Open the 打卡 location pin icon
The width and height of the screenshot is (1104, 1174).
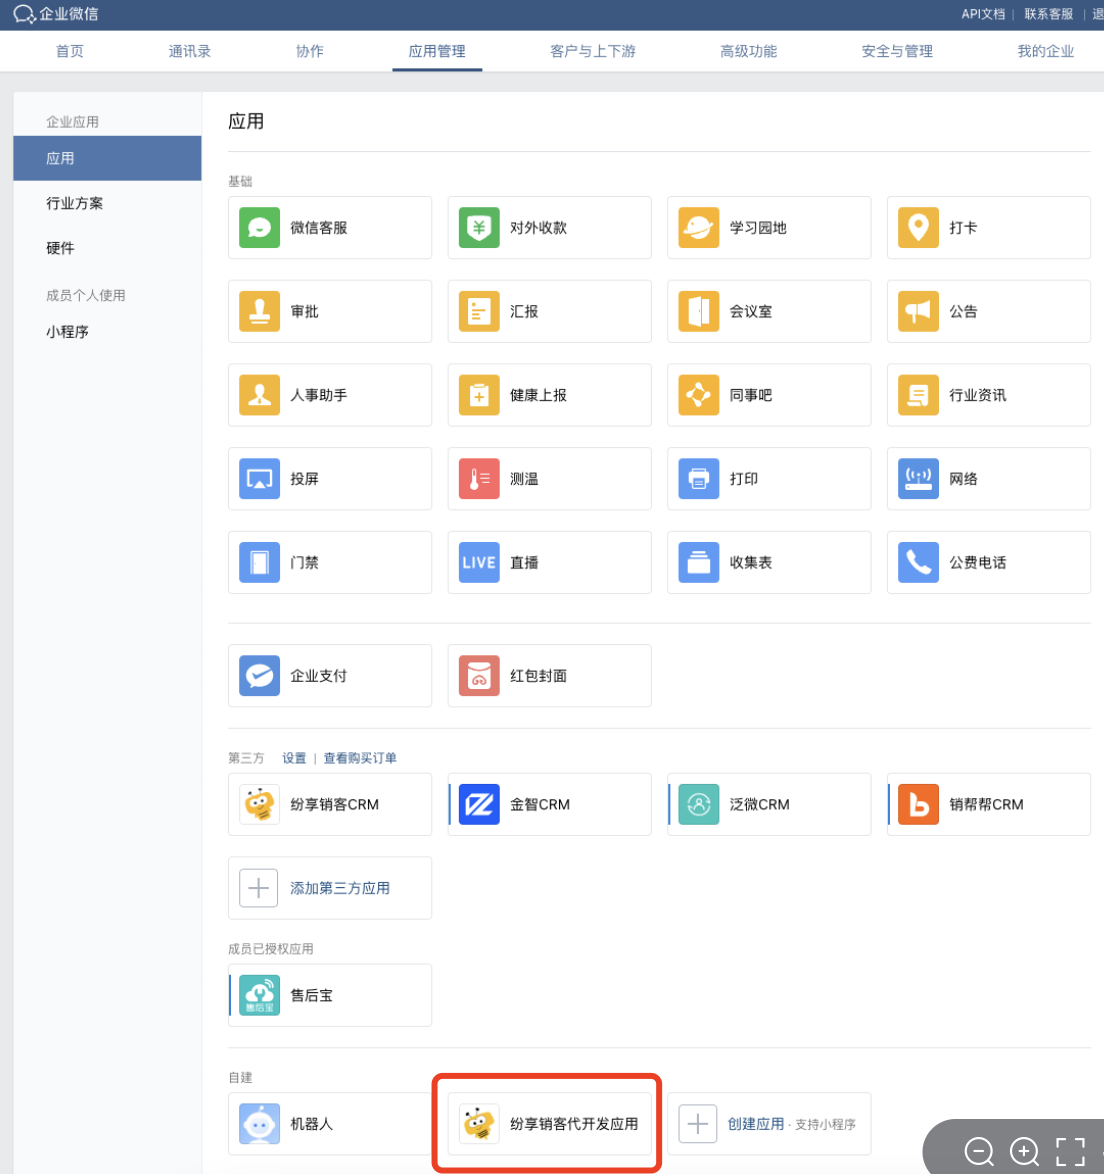tap(918, 228)
